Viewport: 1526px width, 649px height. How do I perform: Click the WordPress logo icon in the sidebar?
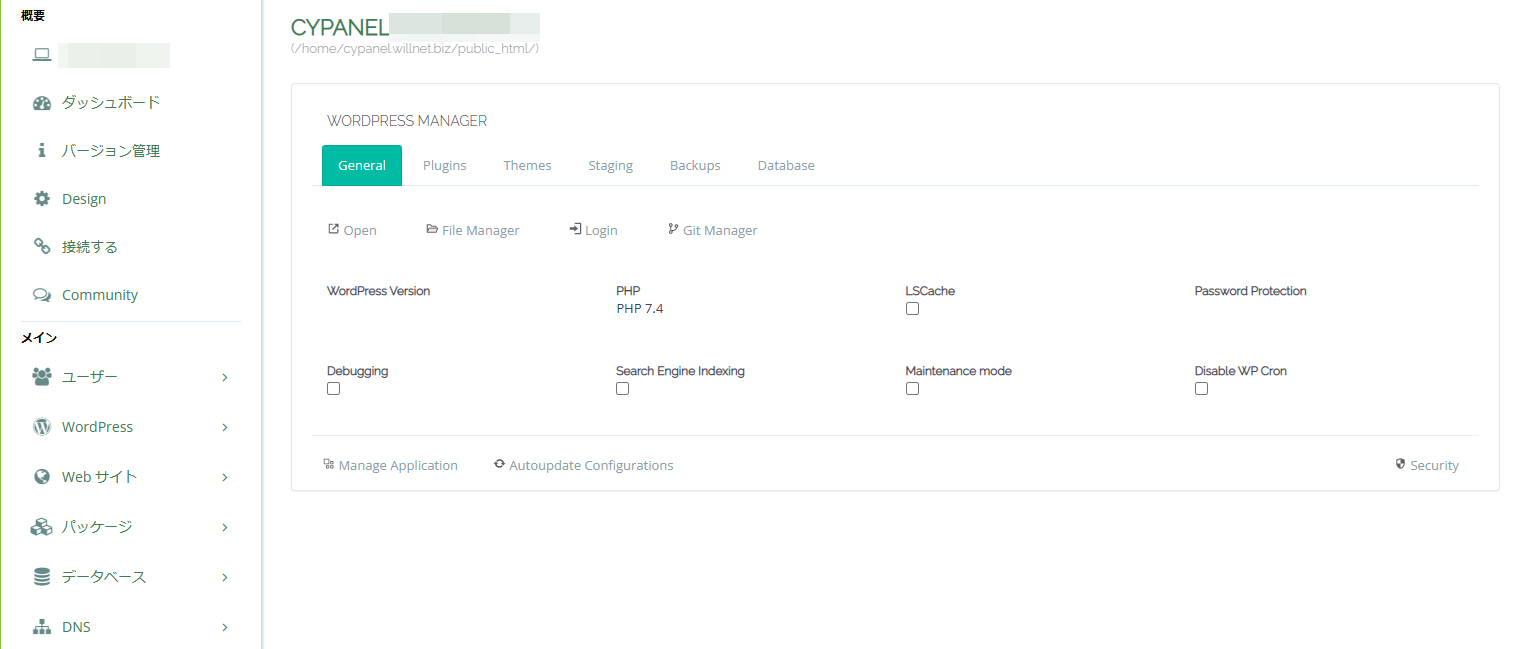[x=41, y=427]
